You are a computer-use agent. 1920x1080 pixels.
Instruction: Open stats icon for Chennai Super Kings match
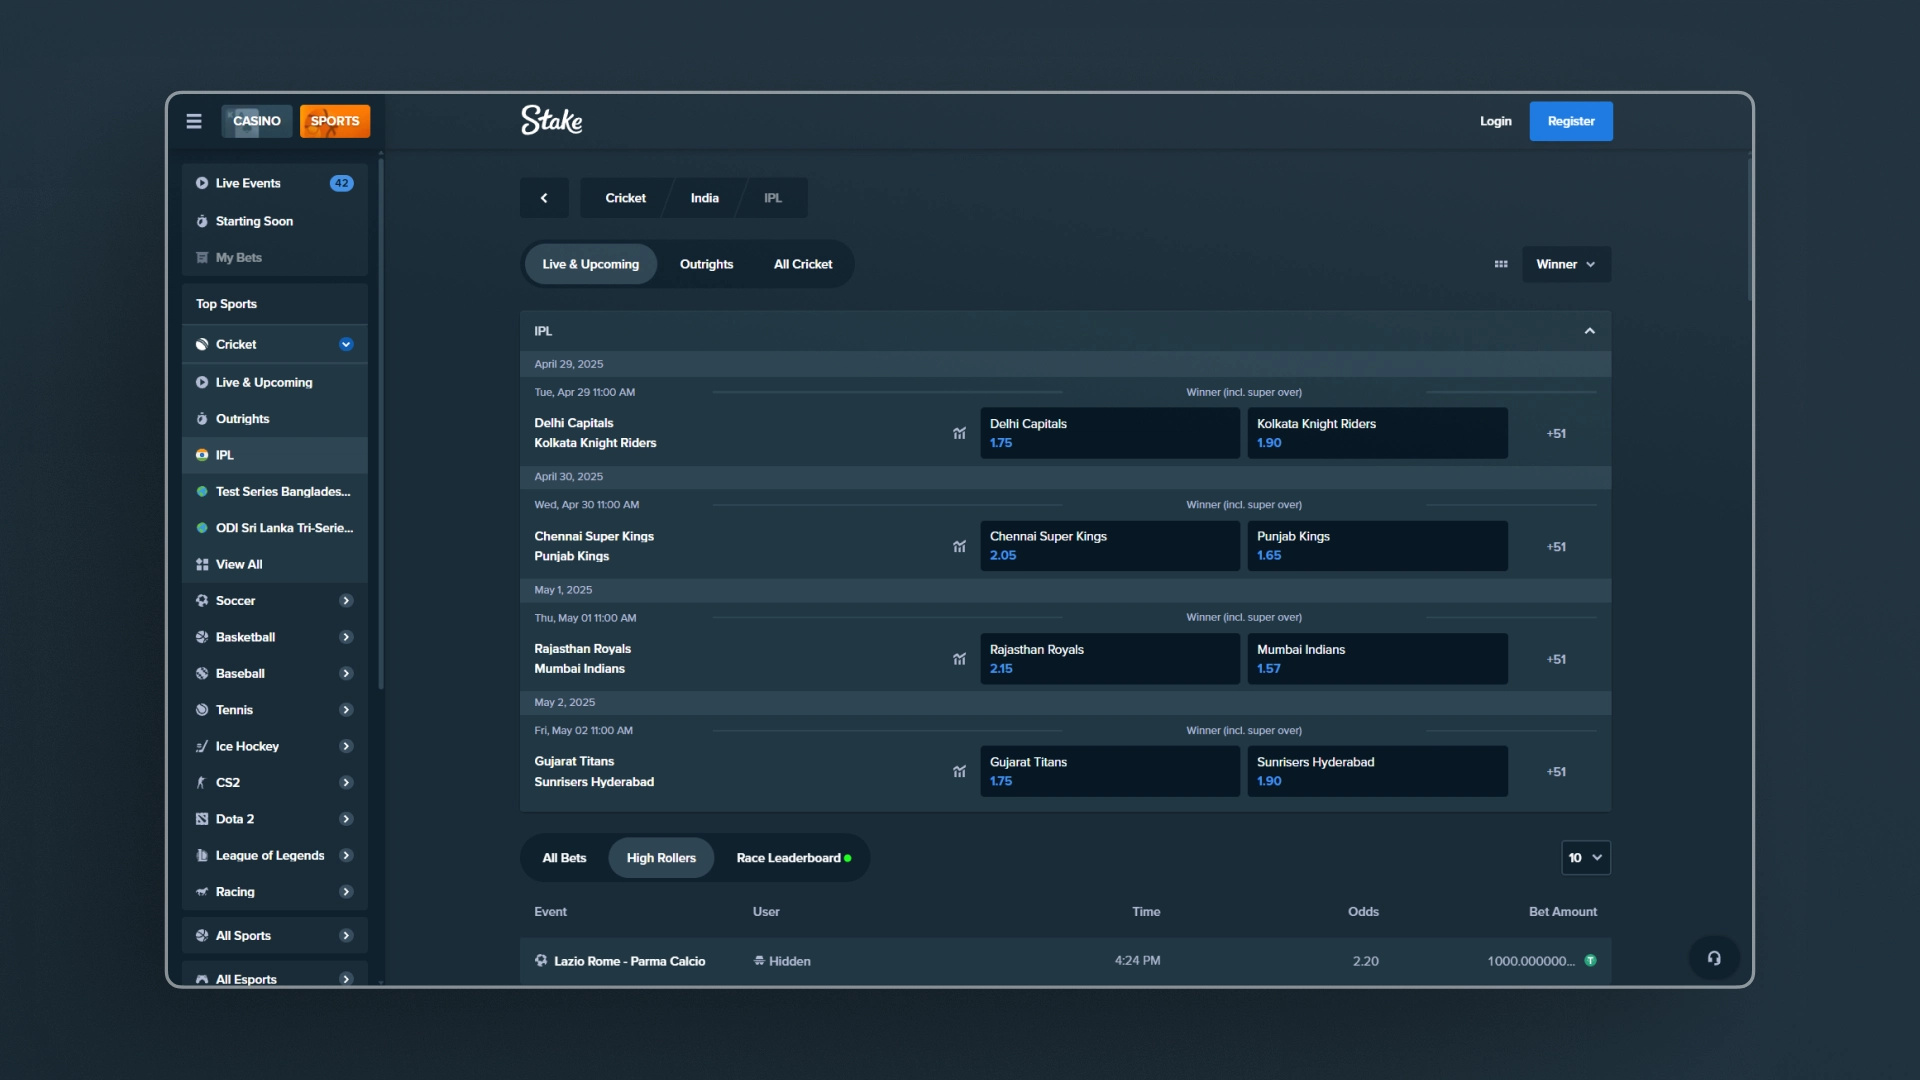click(x=959, y=546)
